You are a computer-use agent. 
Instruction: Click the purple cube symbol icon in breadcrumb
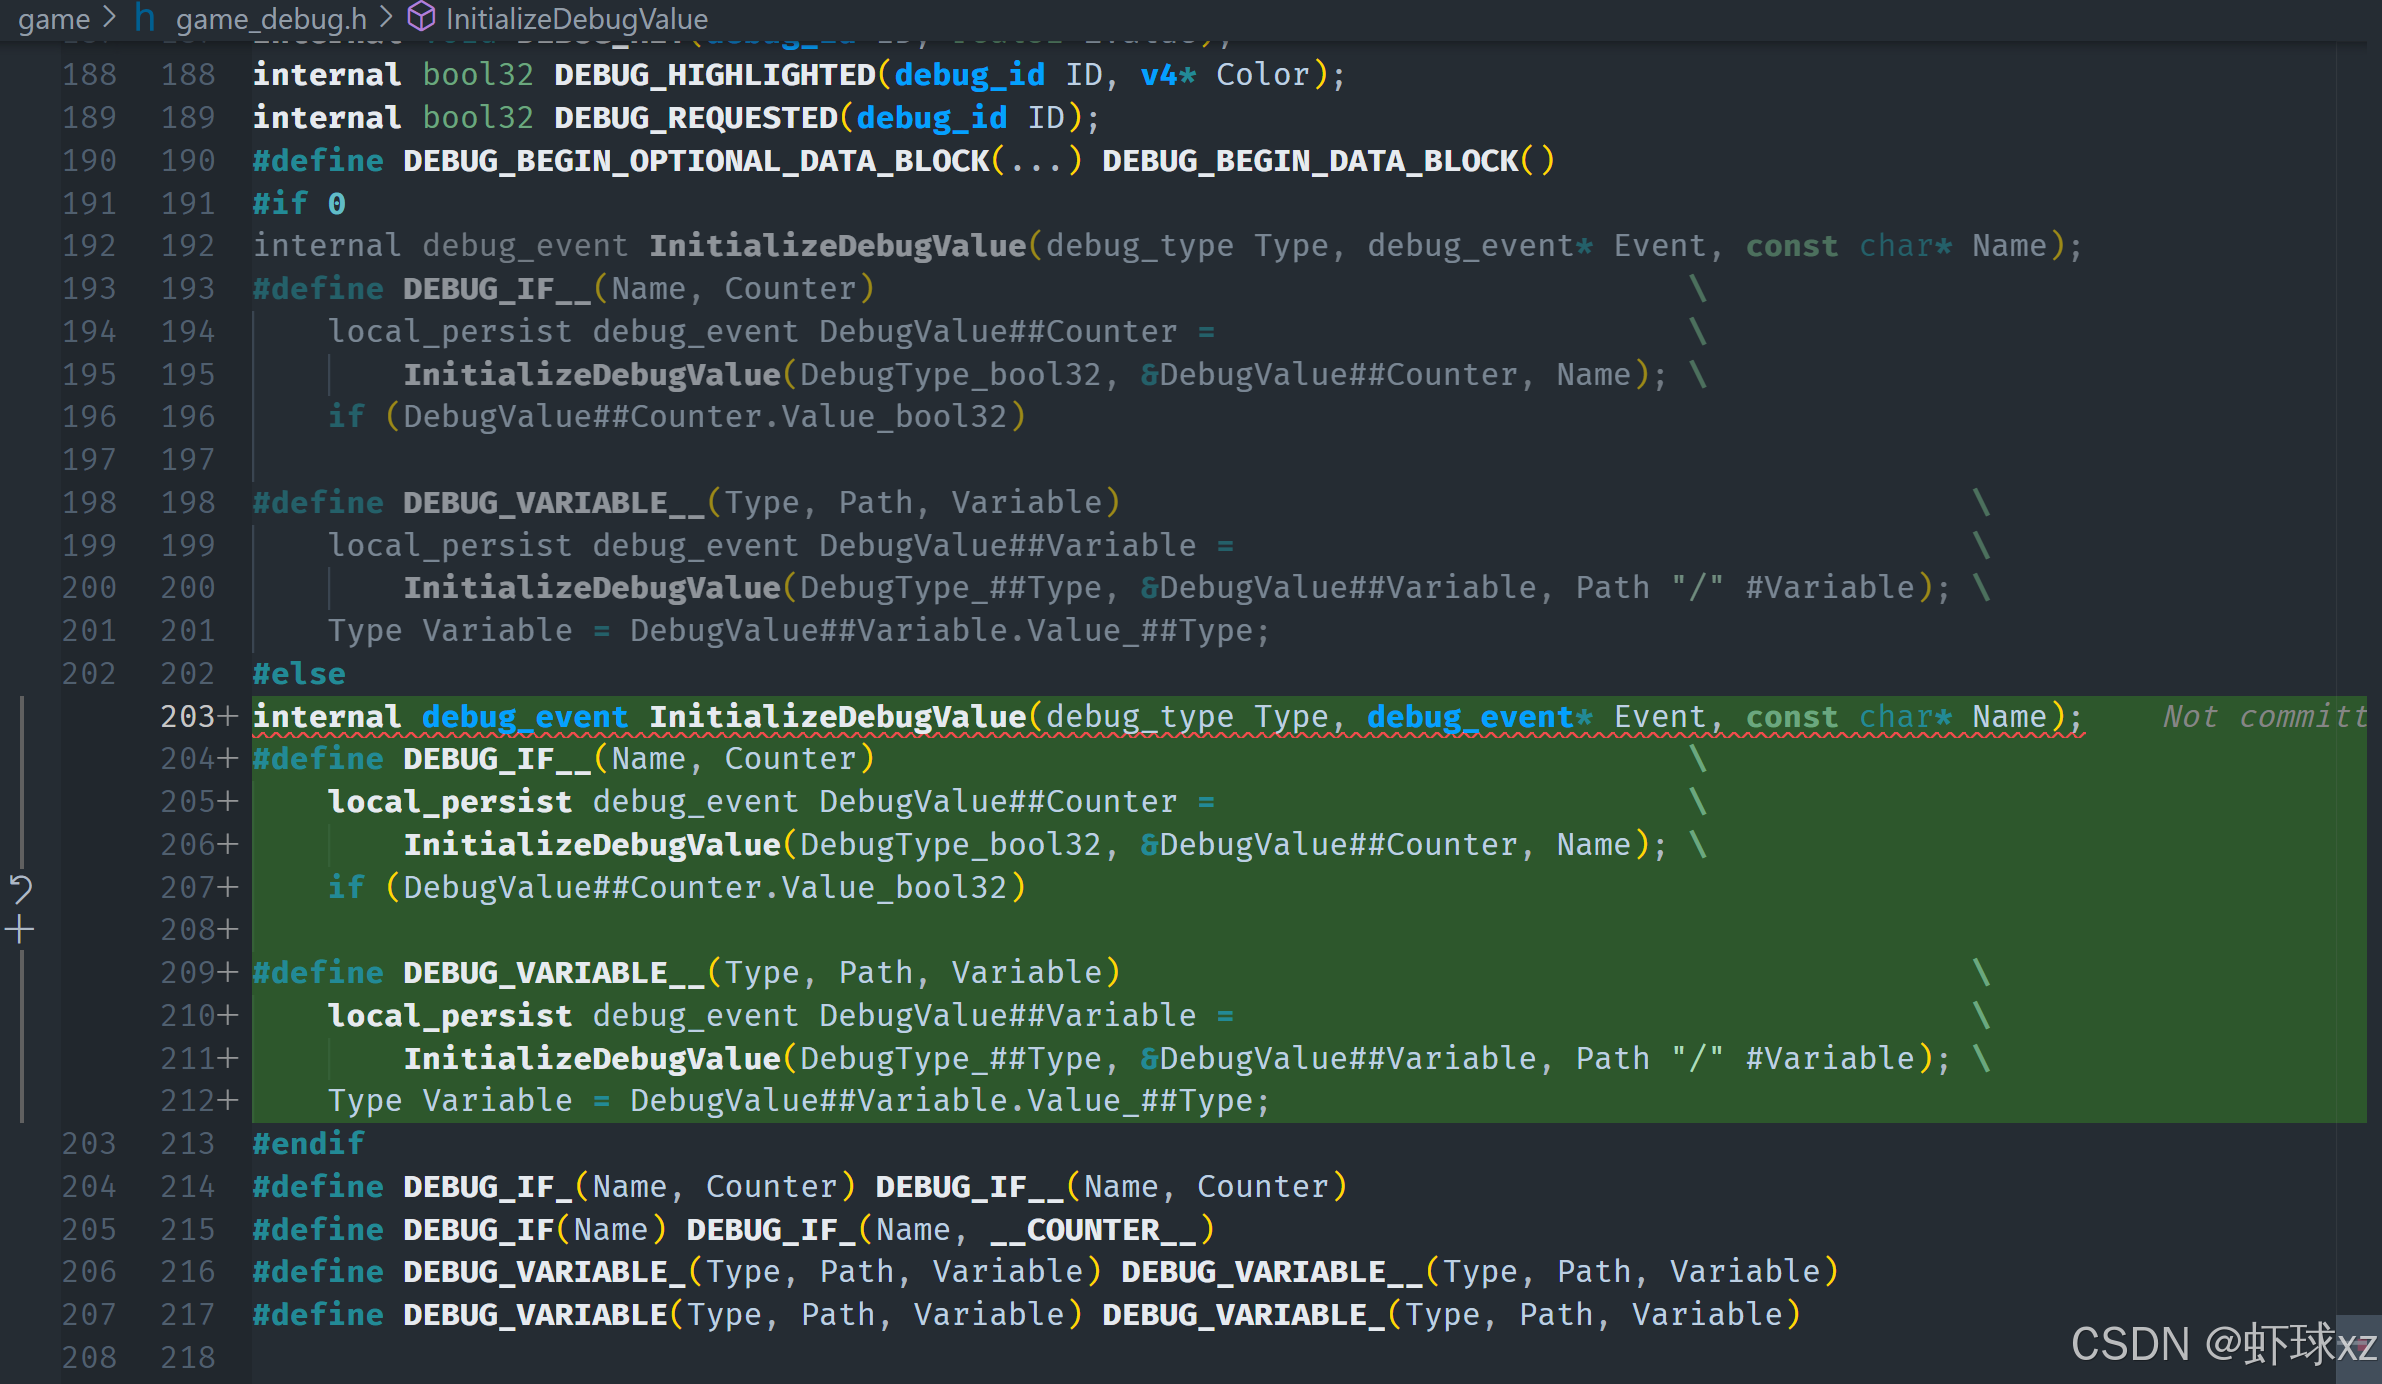click(x=422, y=17)
